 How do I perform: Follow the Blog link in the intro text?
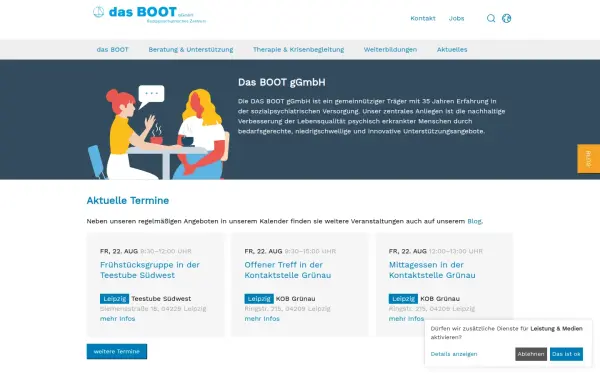474,221
